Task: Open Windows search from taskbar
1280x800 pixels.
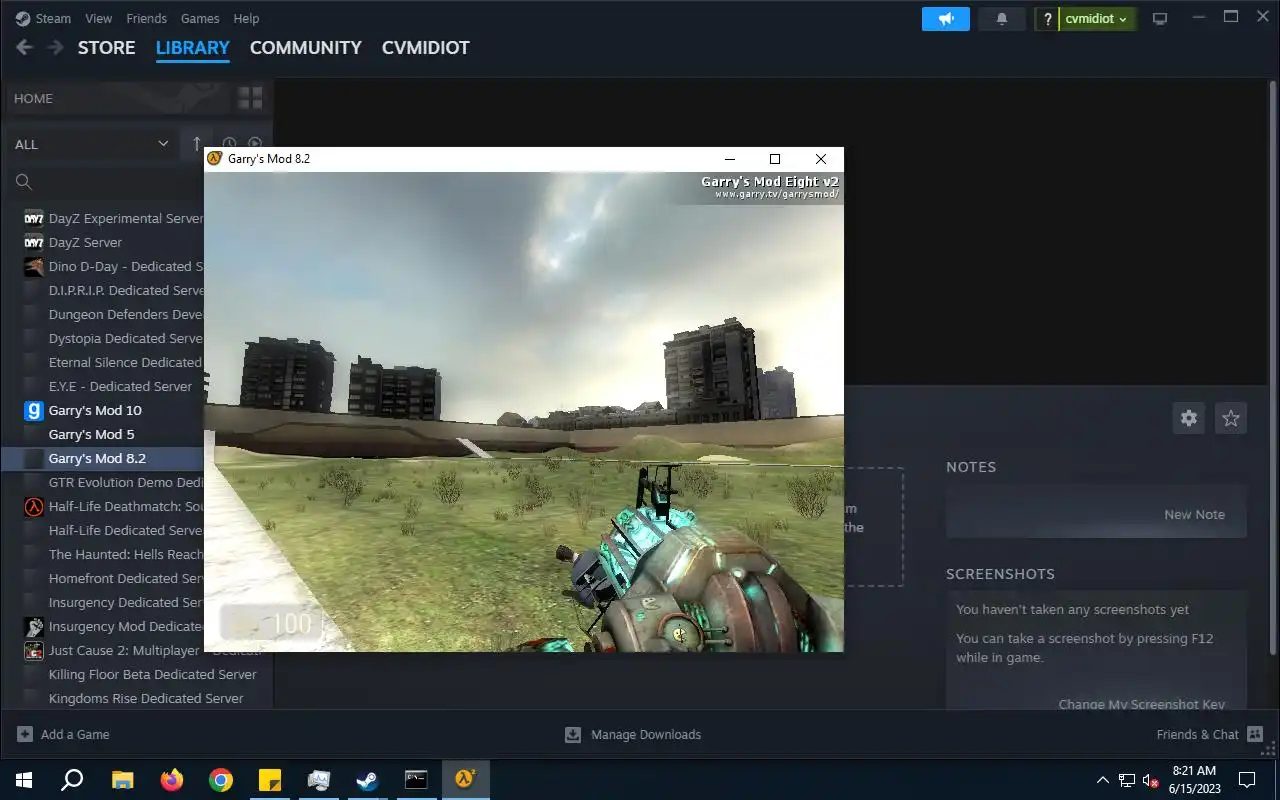Action: click(72, 780)
